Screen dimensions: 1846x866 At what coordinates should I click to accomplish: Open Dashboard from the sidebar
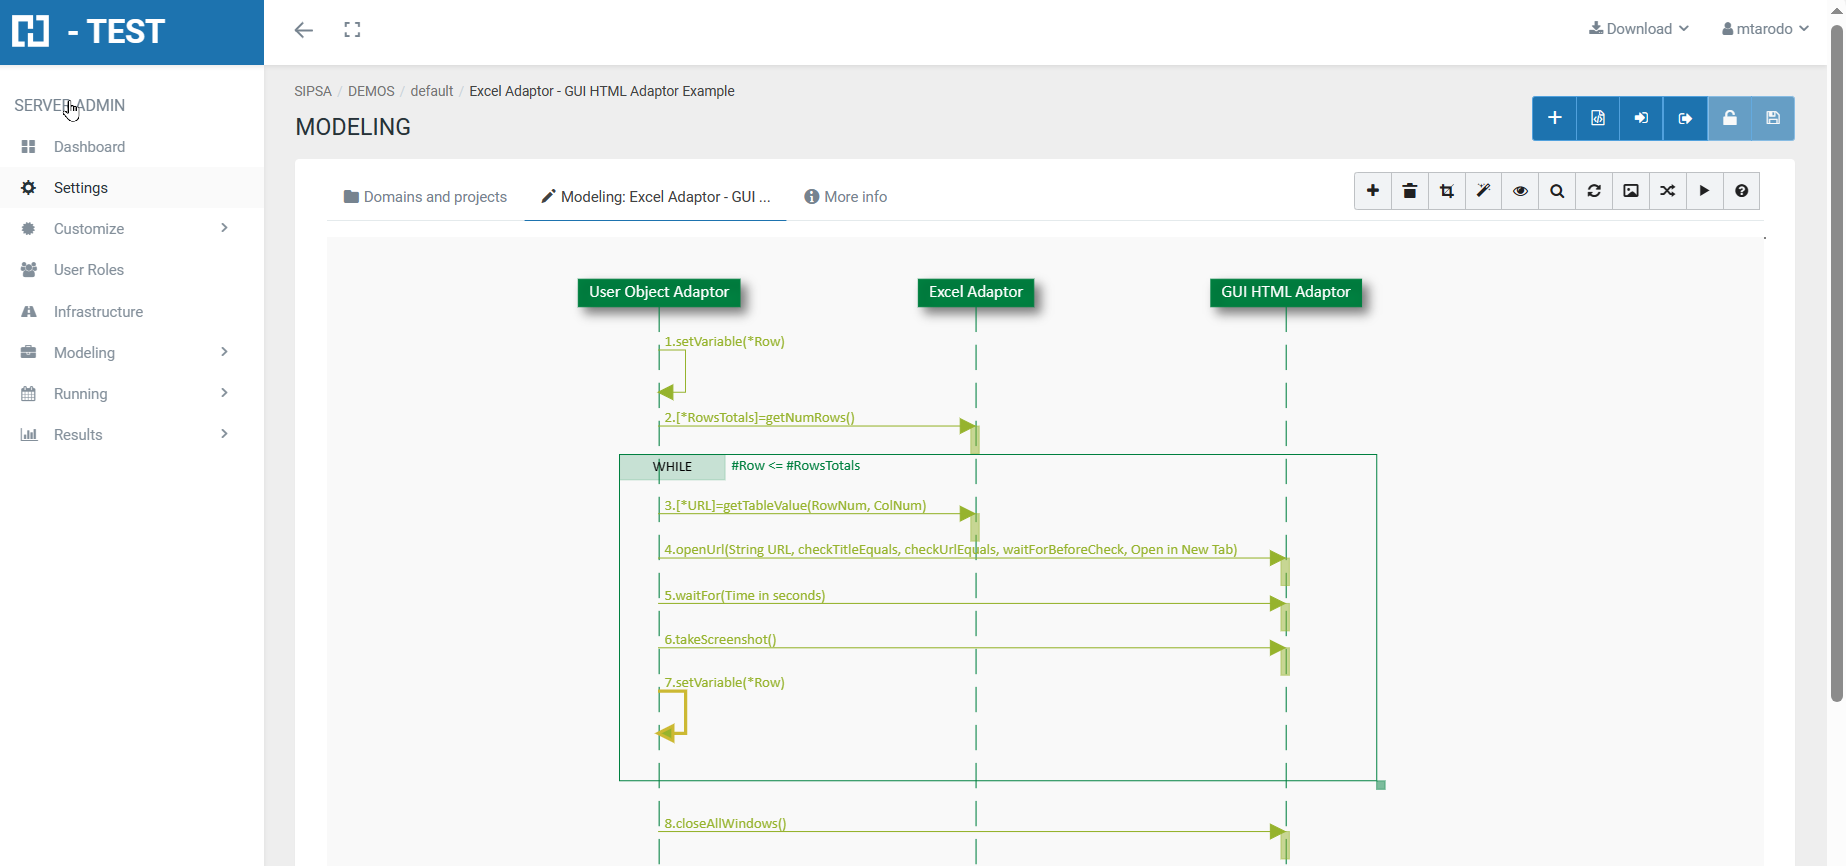pyautogui.click(x=89, y=147)
